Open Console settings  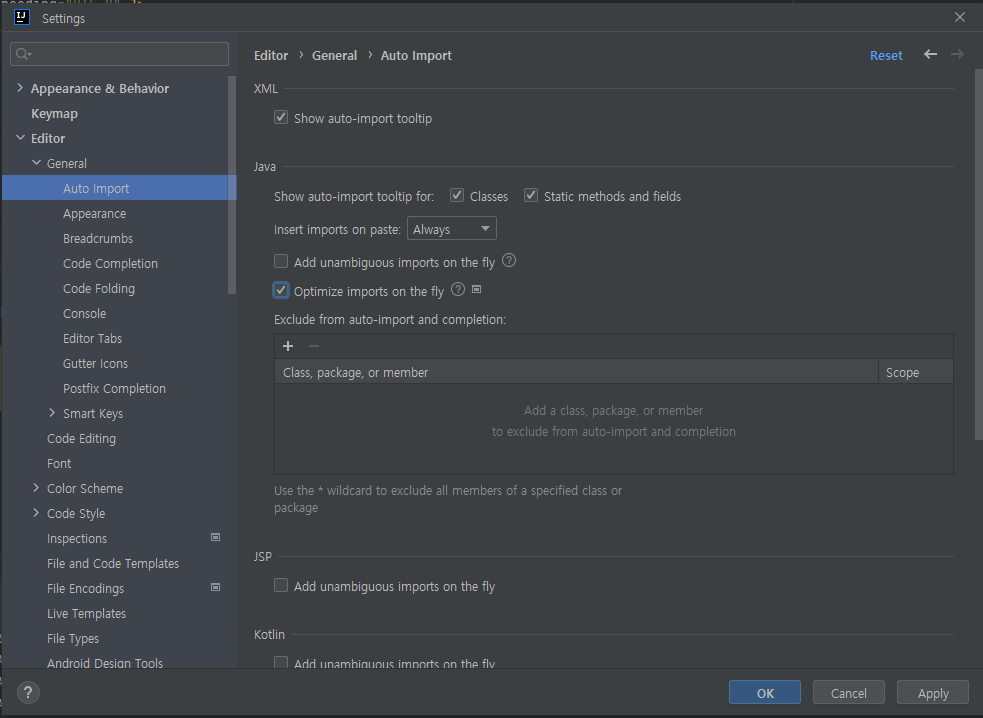click(85, 314)
